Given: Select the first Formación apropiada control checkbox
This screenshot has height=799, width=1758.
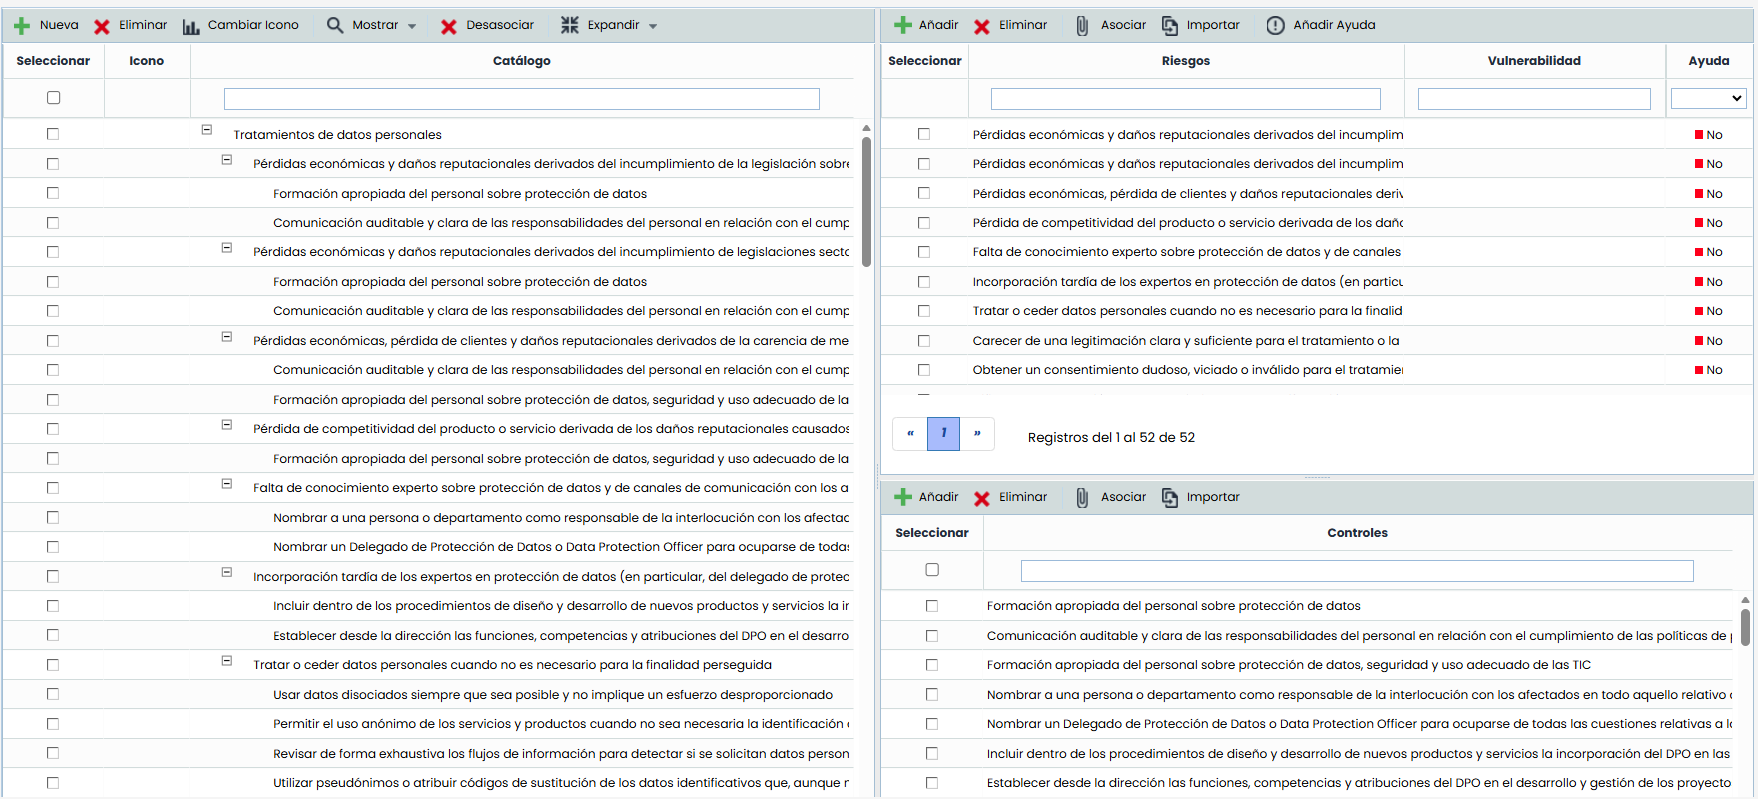Looking at the screenshot, I should (x=932, y=606).
